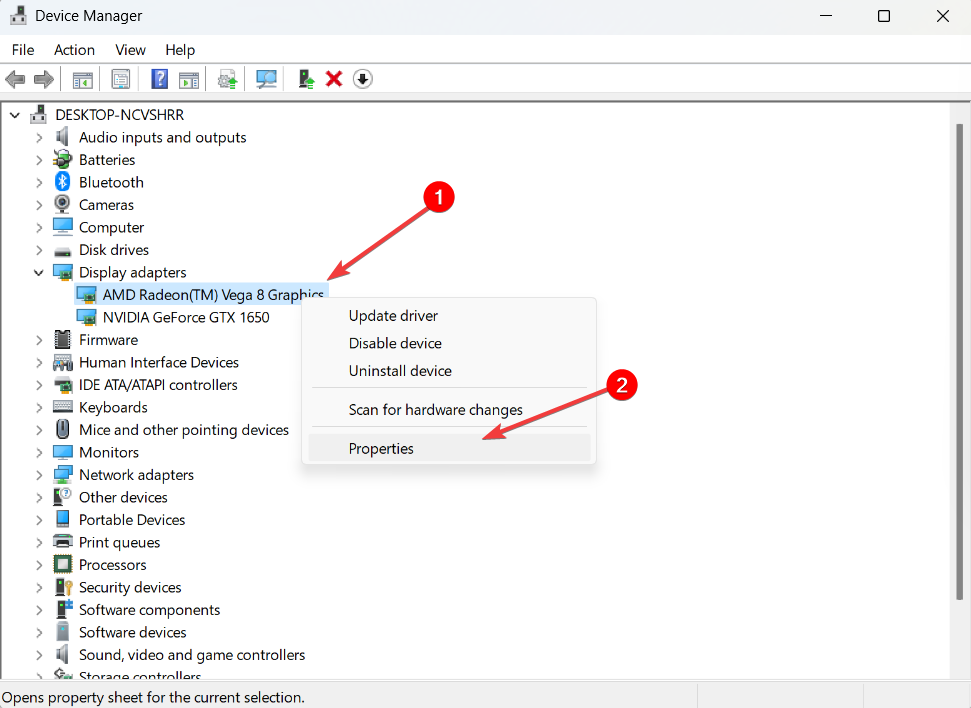The width and height of the screenshot is (971, 708).
Task: Click the vertical scrollbar thumb
Action: 959,362
